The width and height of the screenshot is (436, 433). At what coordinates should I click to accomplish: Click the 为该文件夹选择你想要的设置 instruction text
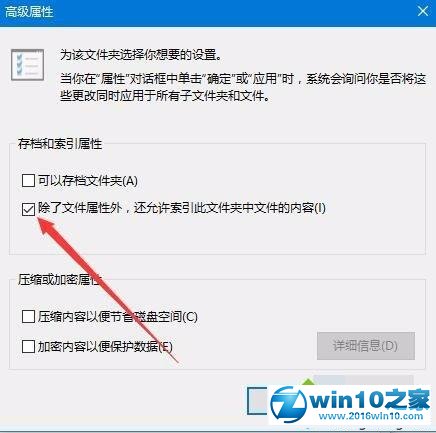[x=141, y=55]
